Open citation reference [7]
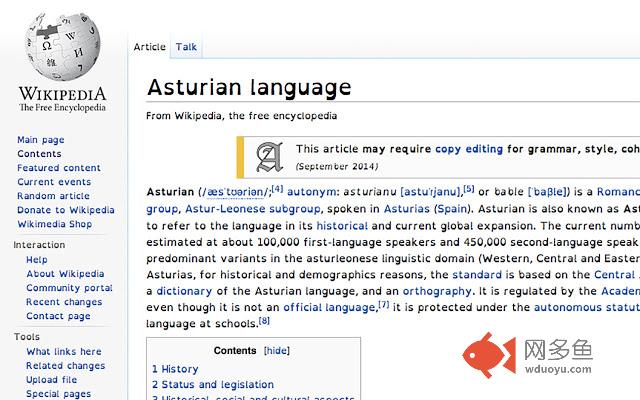 click(x=384, y=304)
